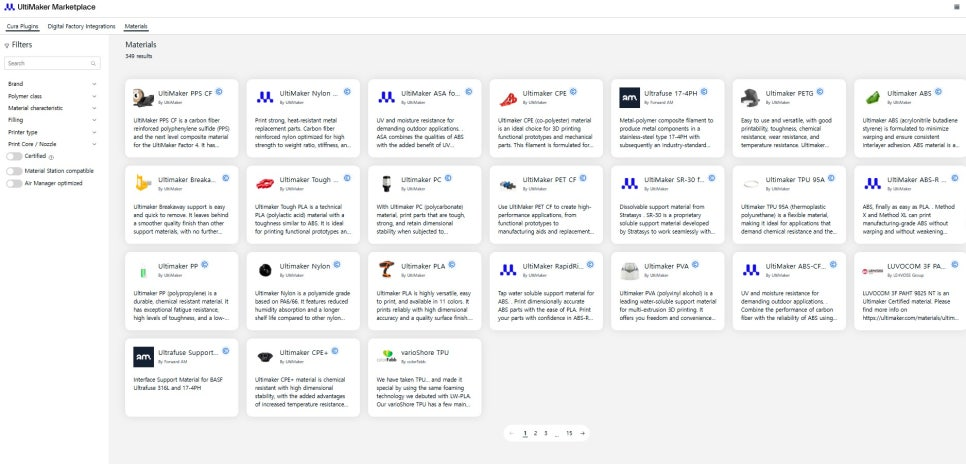Click the '349 results' text
Image resolution: width=966 pixels, height=464 pixels.
coord(139,56)
